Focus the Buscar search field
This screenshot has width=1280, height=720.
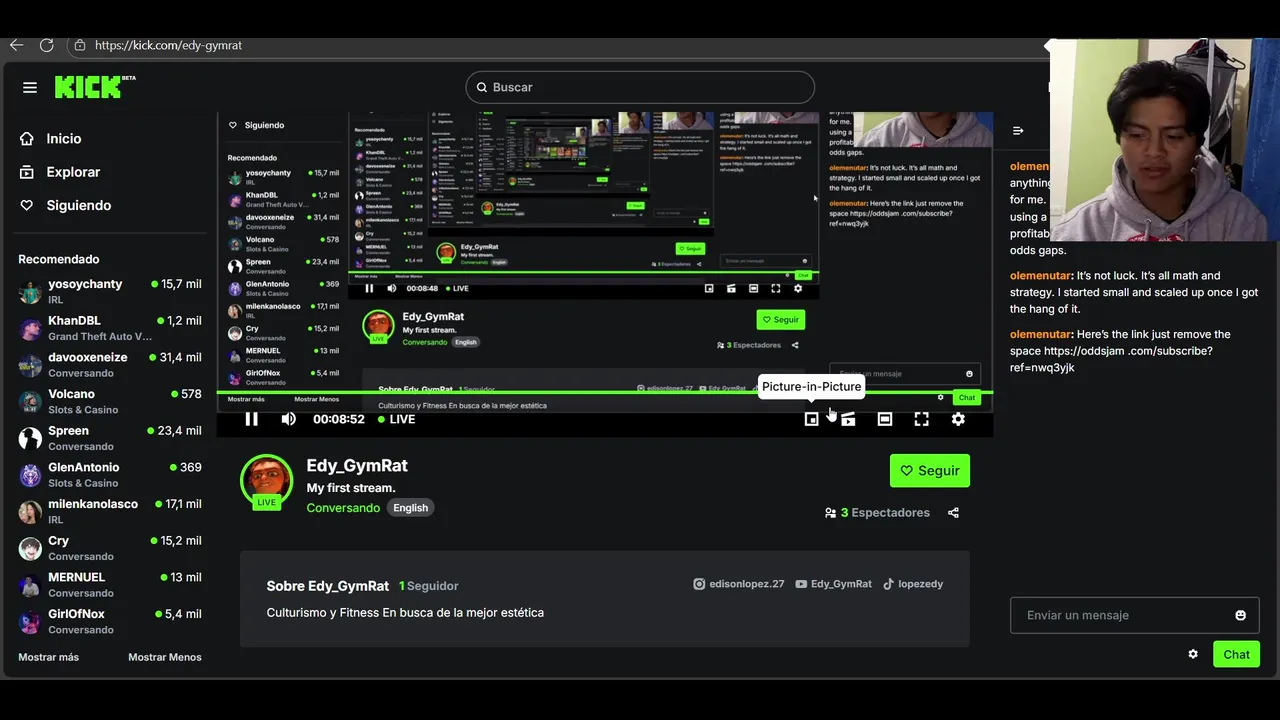click(x=640, y=87)
